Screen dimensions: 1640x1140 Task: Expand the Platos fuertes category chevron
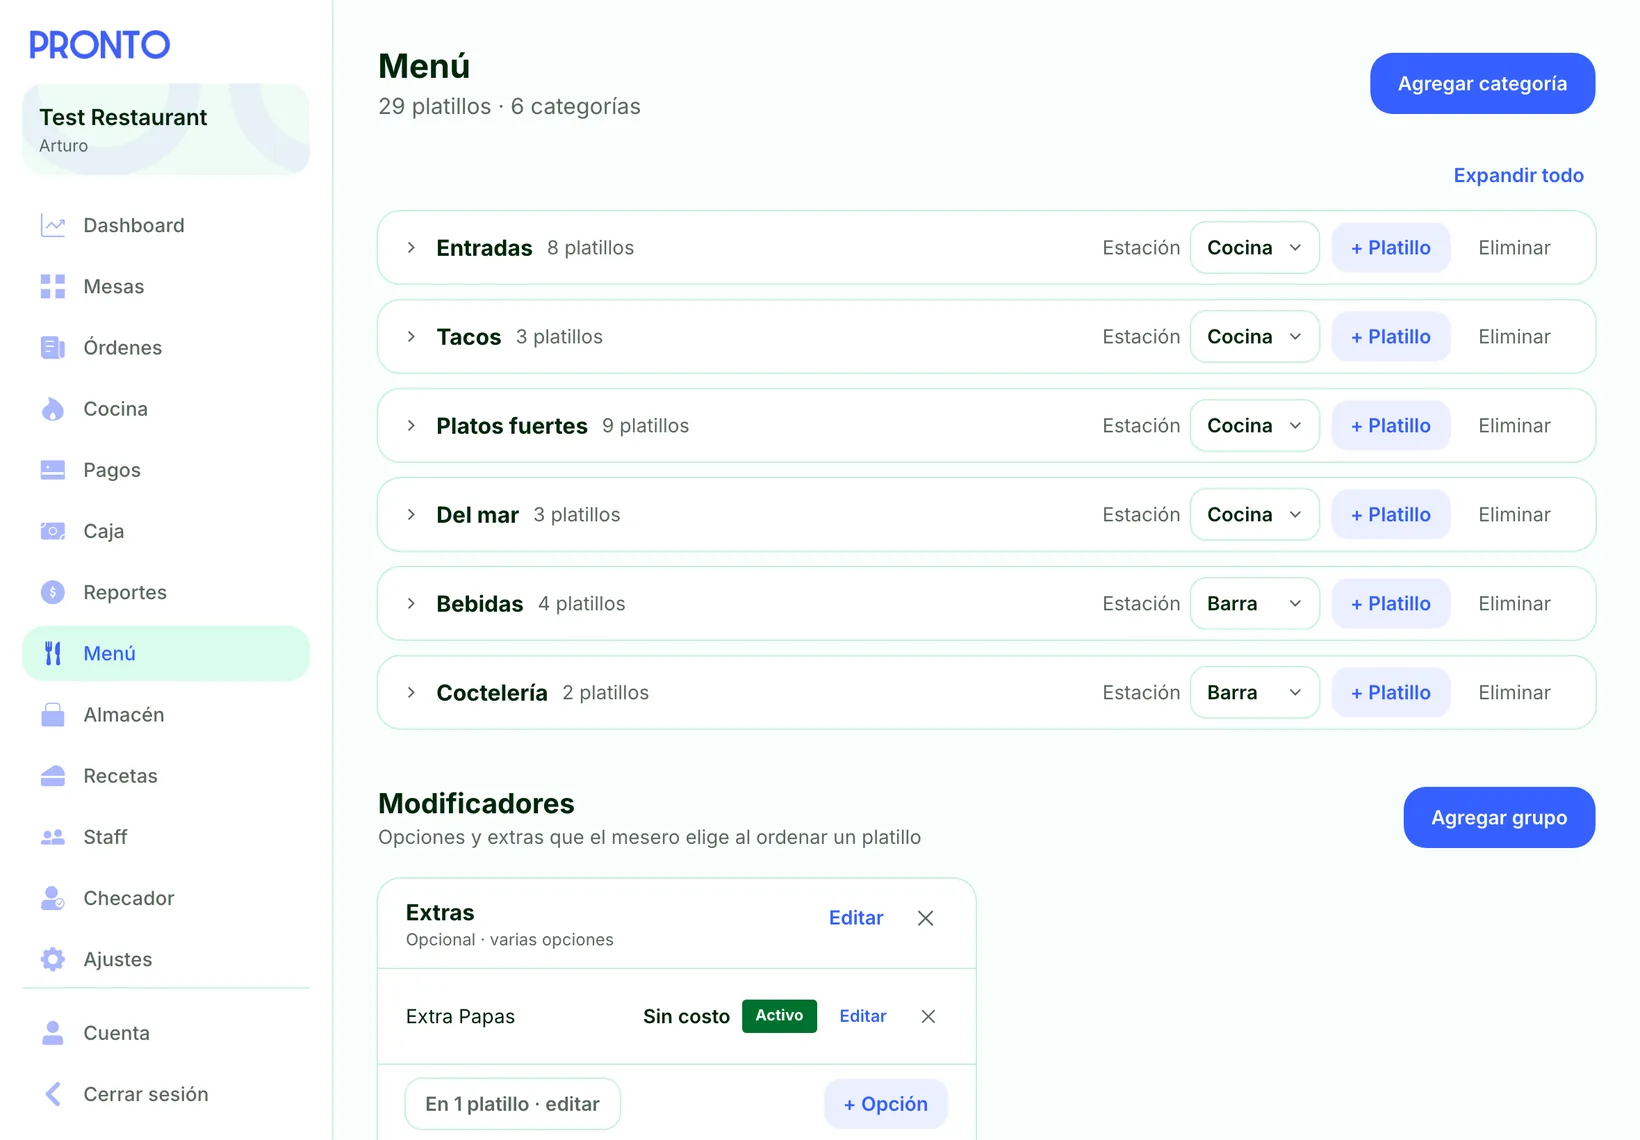click(x=411, y=425)
